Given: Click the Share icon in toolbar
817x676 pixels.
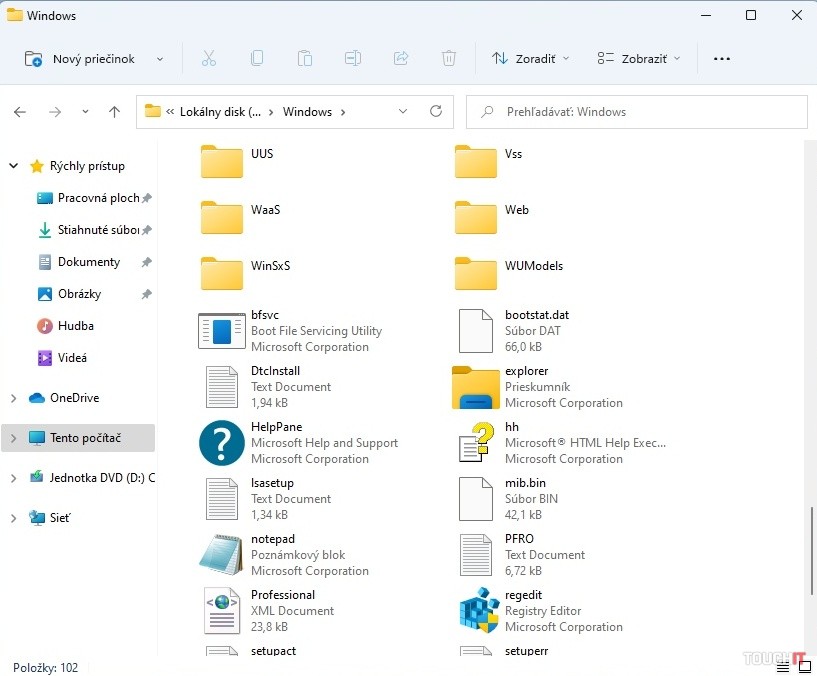Looking at the screenshot, I should point(401,59).
